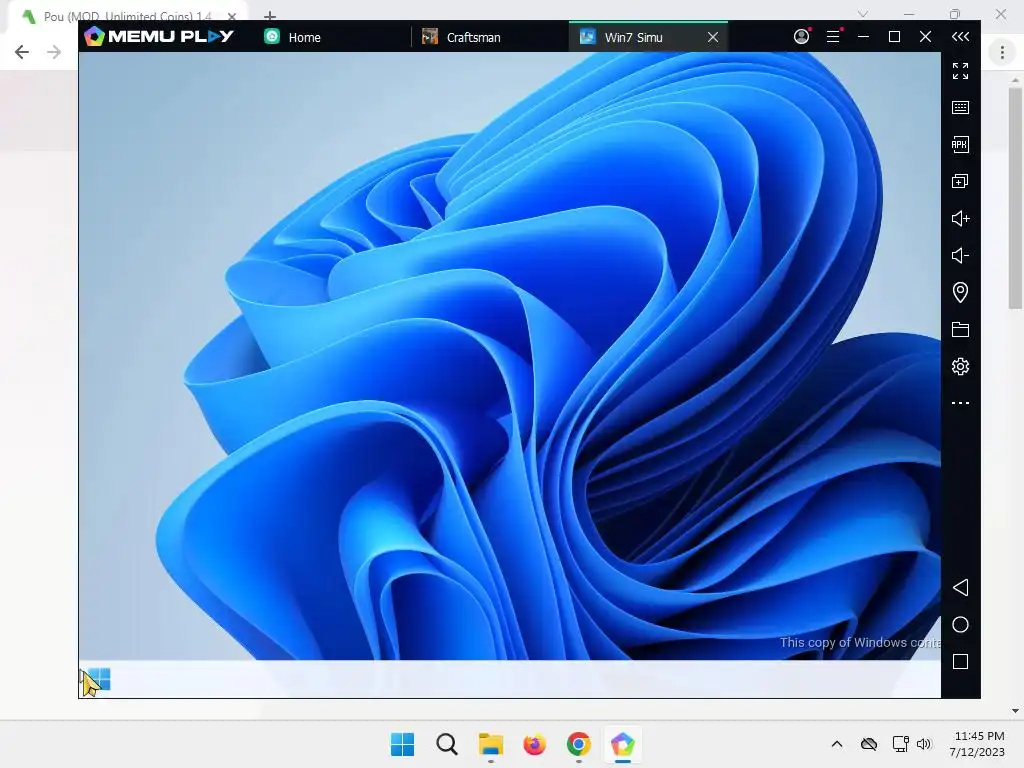The height and width of the screenshot is (768, 1024).
Task: Open the Windows 11 Start menu on taskbar
Action: [x=402, y=744]
